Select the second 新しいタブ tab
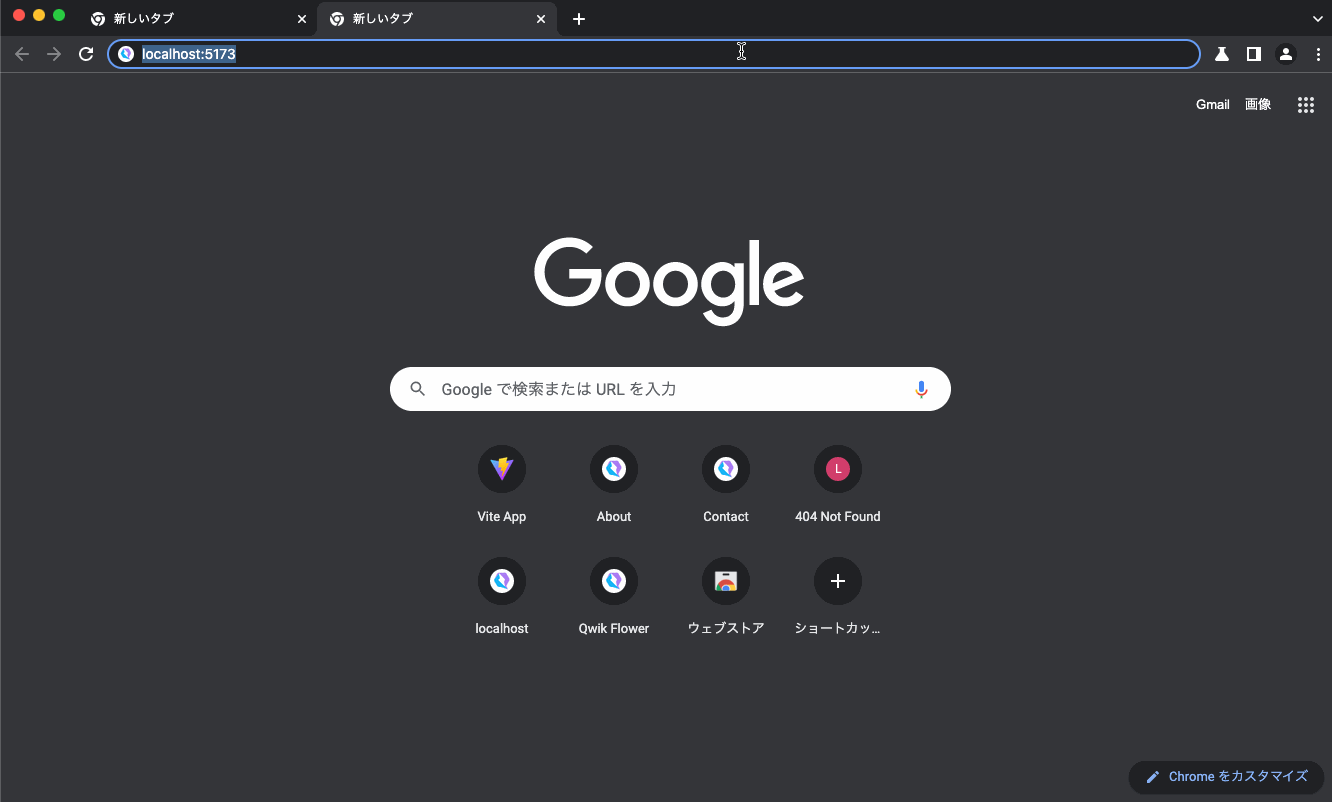The height and width of the screenshot is (802, 1332). (437, 19)
